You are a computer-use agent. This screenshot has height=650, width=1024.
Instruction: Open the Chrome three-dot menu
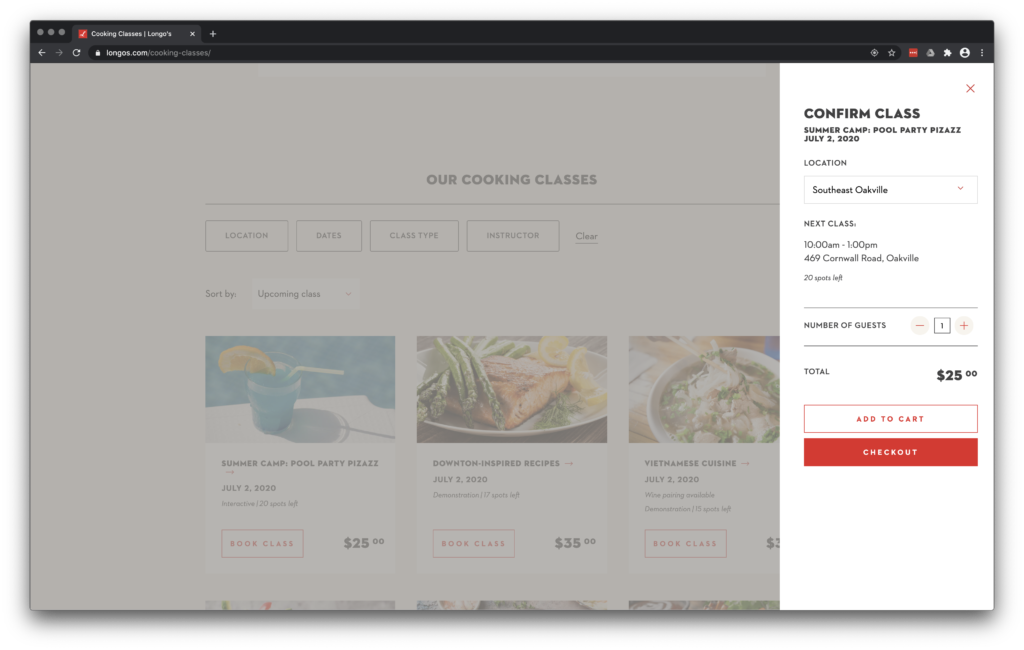tap(982, 53)
